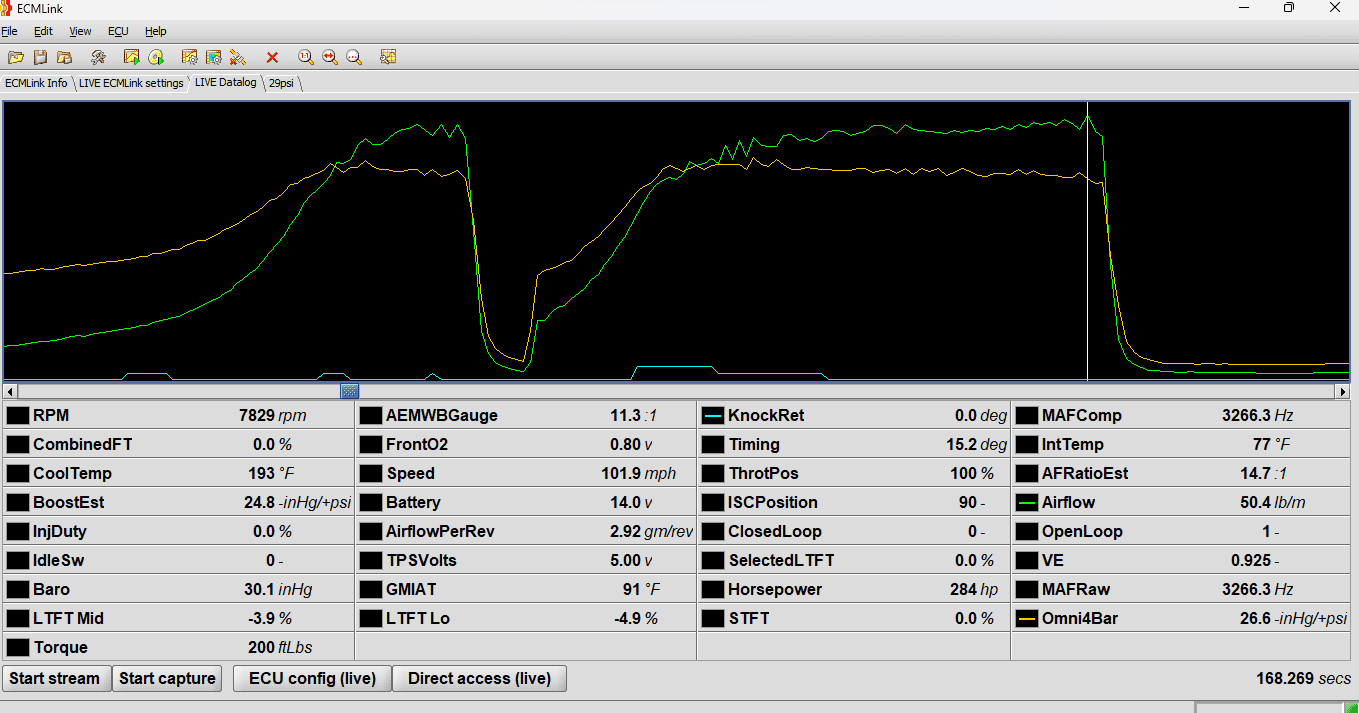Screen dimensions: 1359x713
Task: Click the Start capture button
Action: coord(167,678)
